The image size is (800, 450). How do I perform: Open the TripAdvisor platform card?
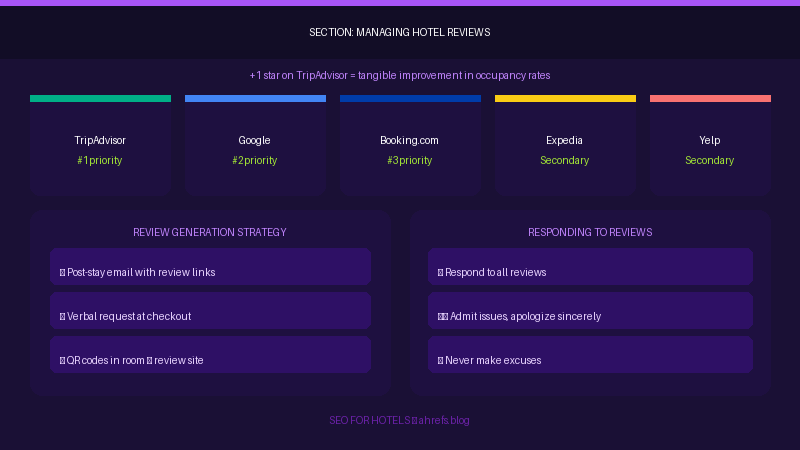[x=101, y=145]
